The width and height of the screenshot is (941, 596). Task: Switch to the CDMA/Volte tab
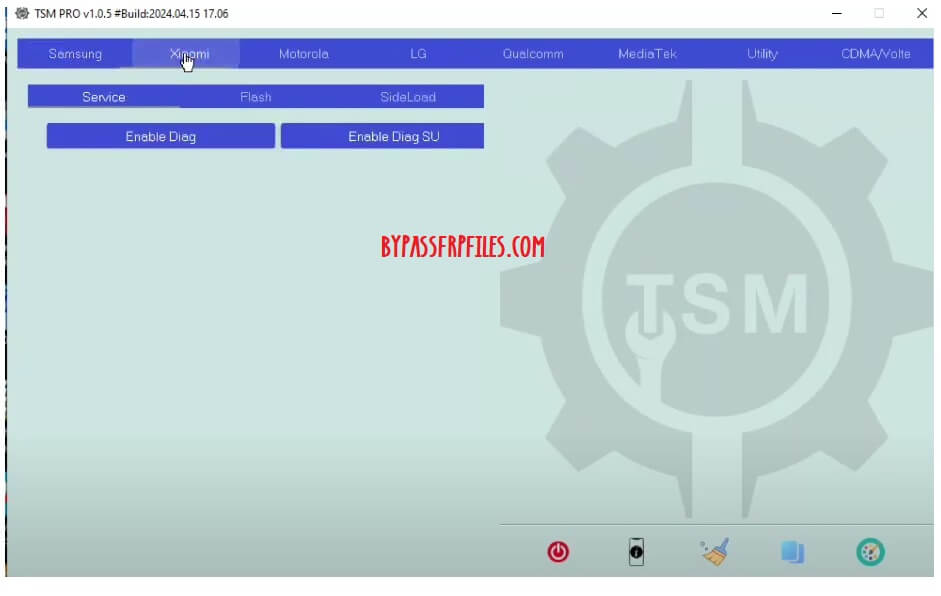click(876, 54)
